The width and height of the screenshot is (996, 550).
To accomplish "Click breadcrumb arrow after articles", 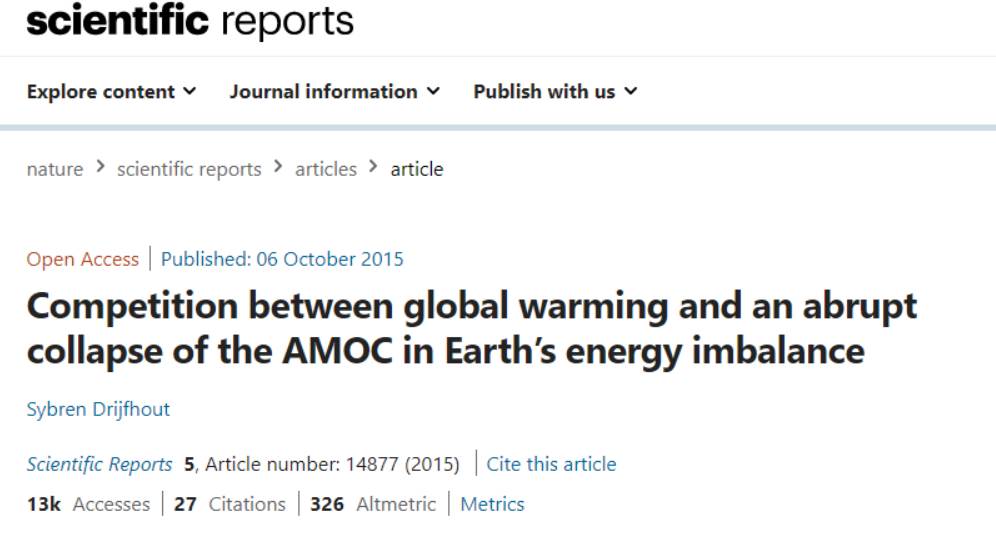I will pyautogui.click(x=374, y=167).
